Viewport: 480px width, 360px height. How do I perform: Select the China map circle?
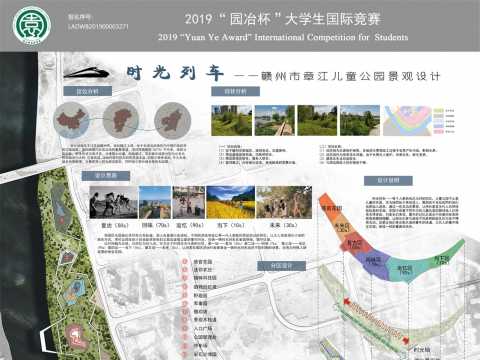click(71, 120)
